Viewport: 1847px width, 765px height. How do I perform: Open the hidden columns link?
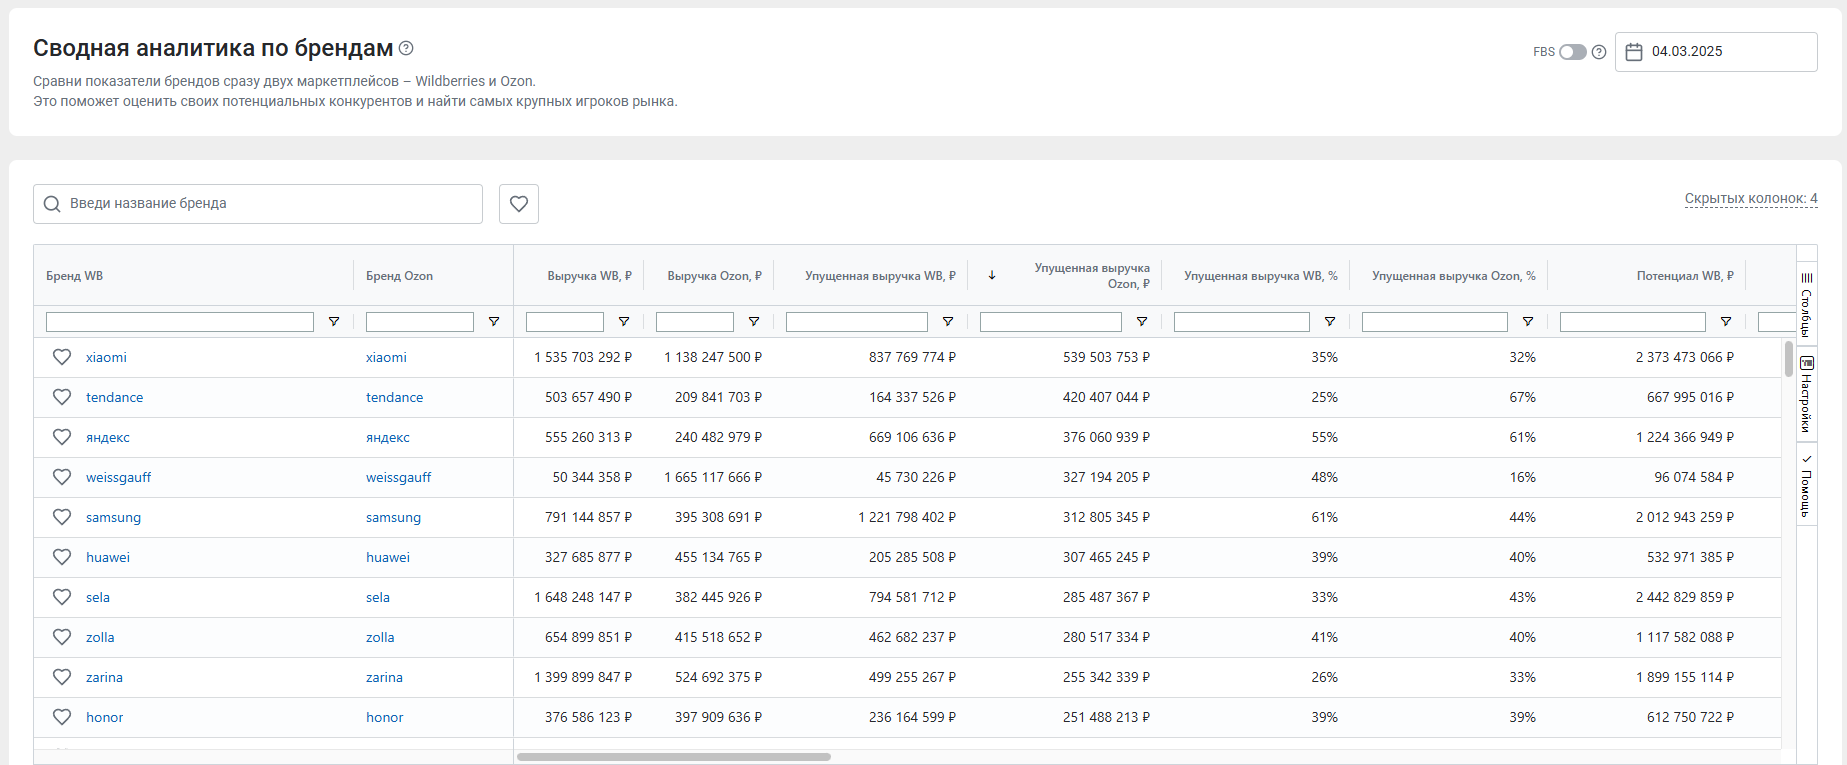click(1751, 198)
